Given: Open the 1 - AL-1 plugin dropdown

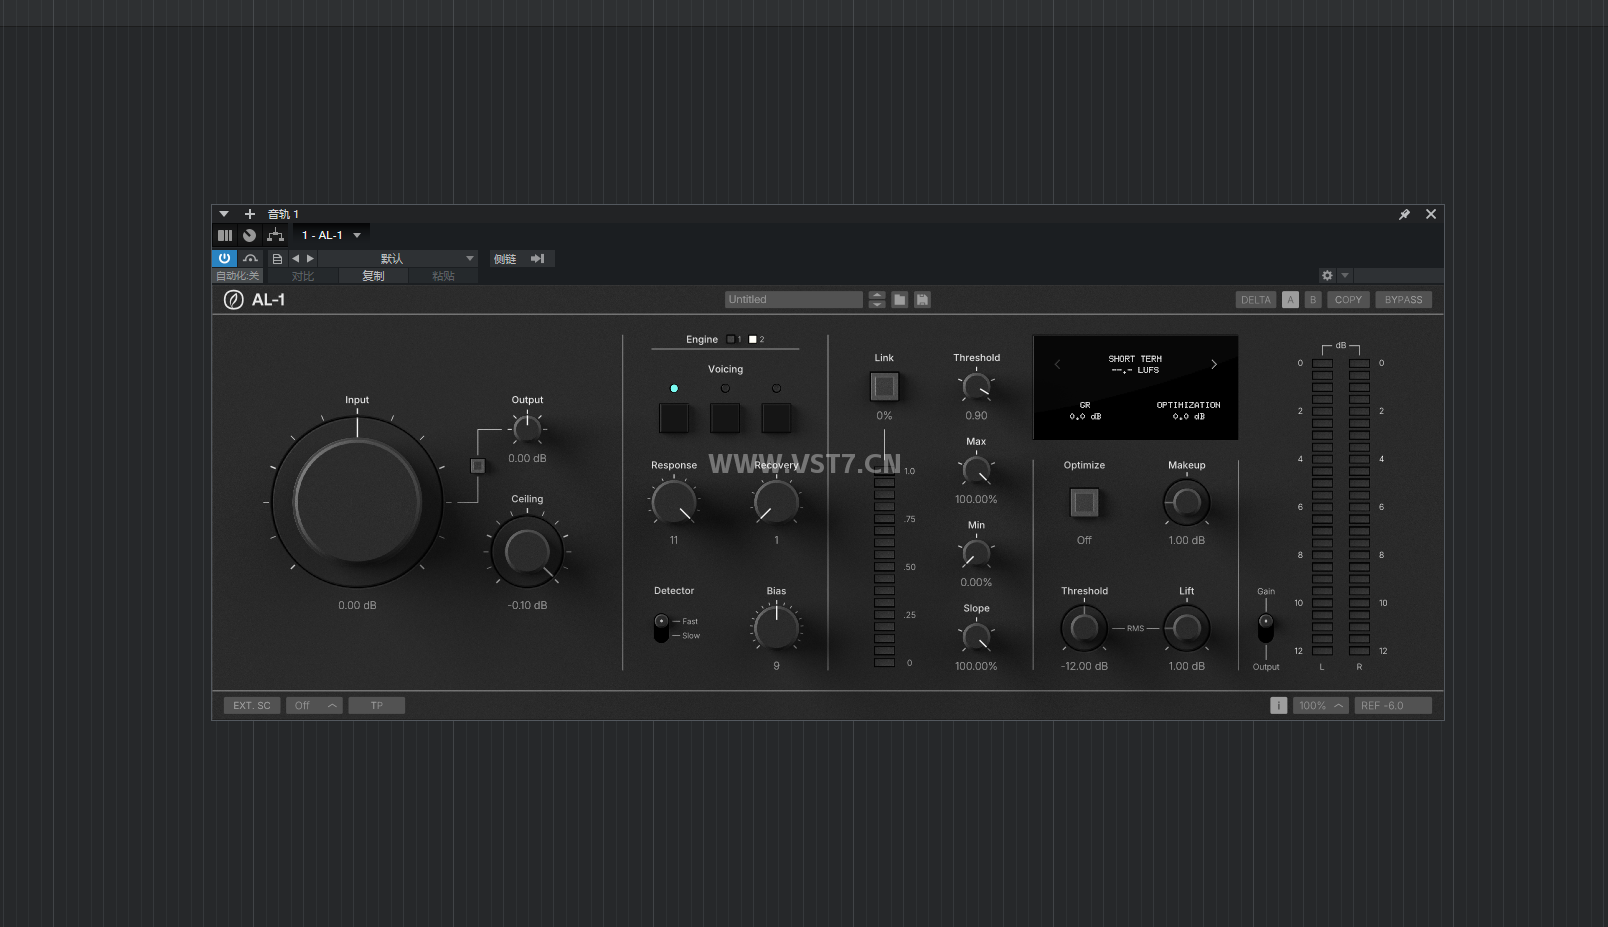Looking at the screenshot, I should click(331, 235).
